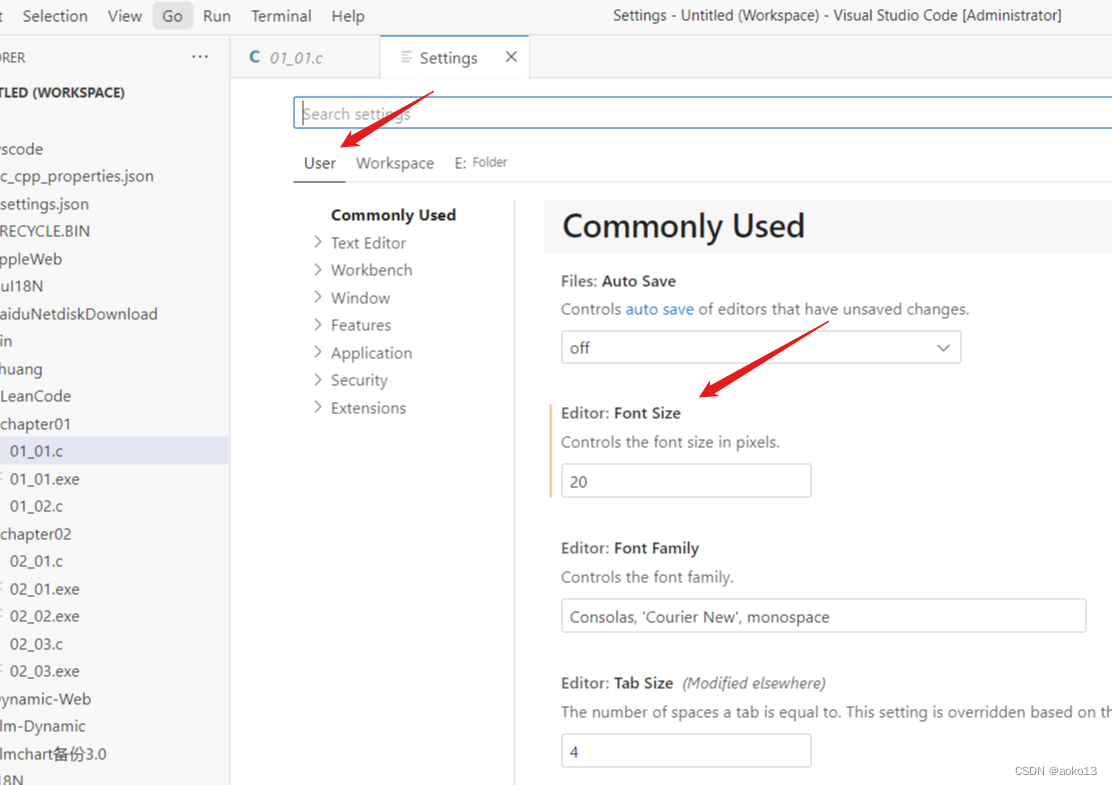1112x785 pixels.
Task: Open the Go menu
Action: coord(172,16)
